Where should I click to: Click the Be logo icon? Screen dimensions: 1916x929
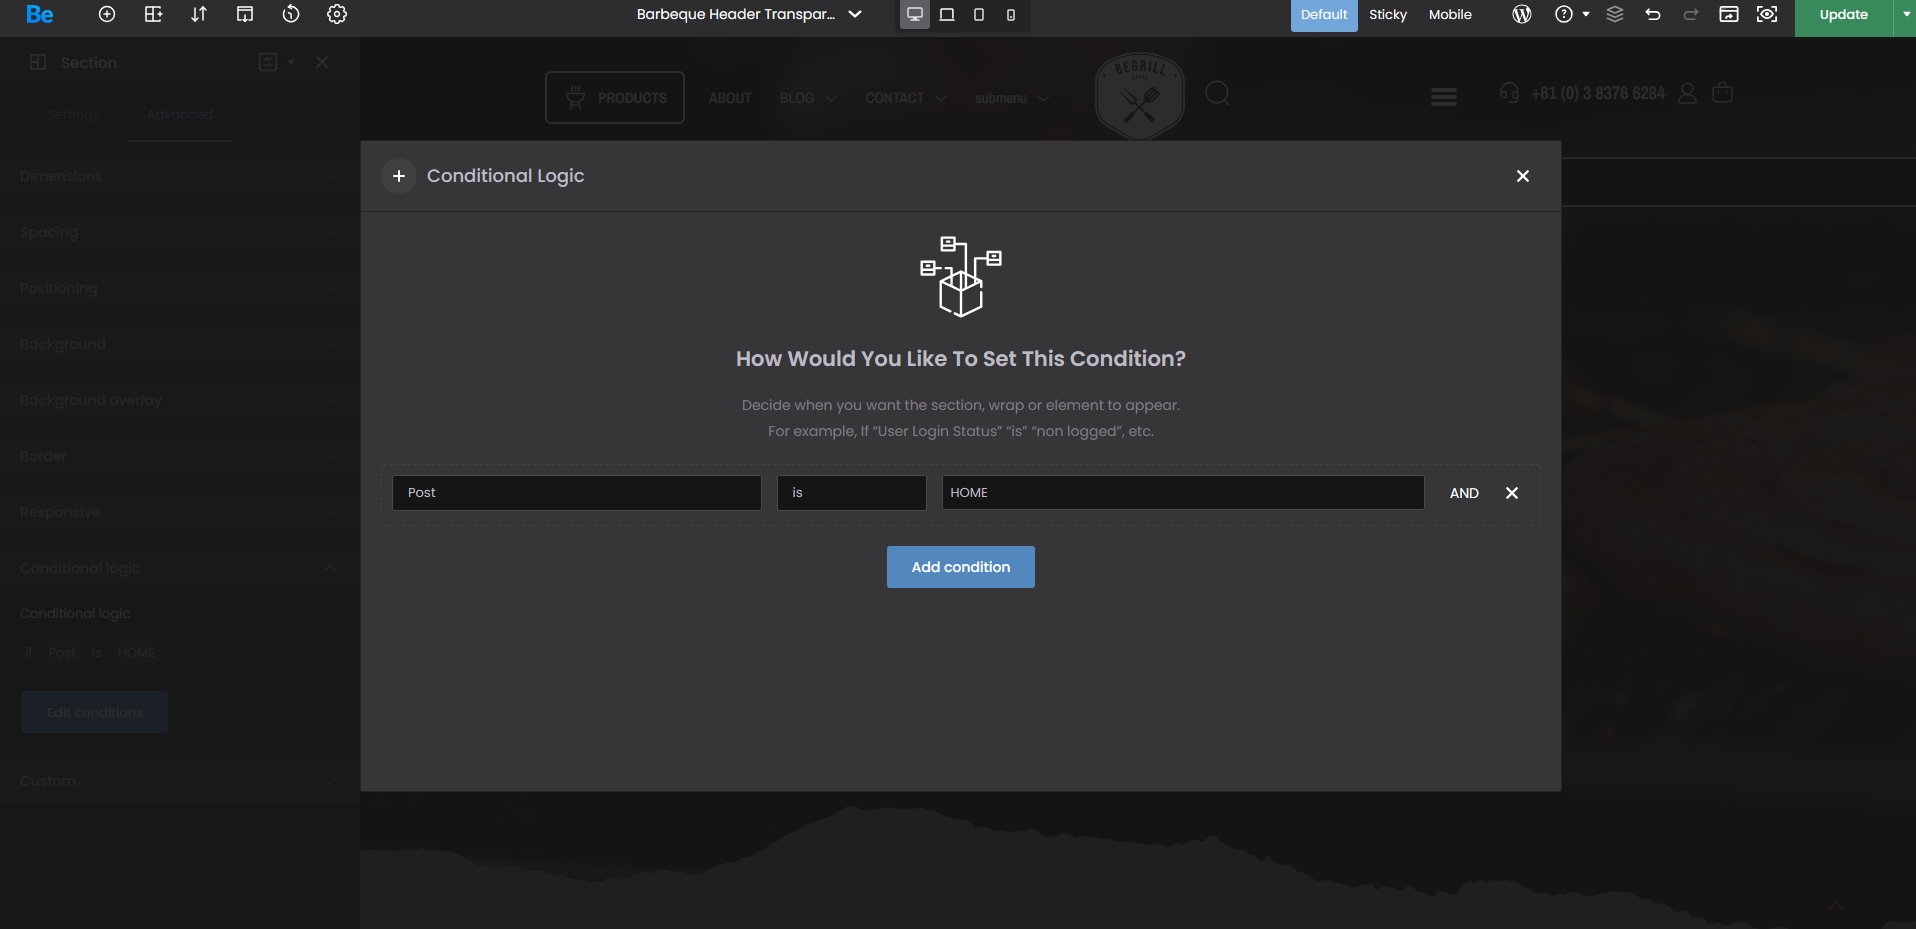tap(40, 14)
